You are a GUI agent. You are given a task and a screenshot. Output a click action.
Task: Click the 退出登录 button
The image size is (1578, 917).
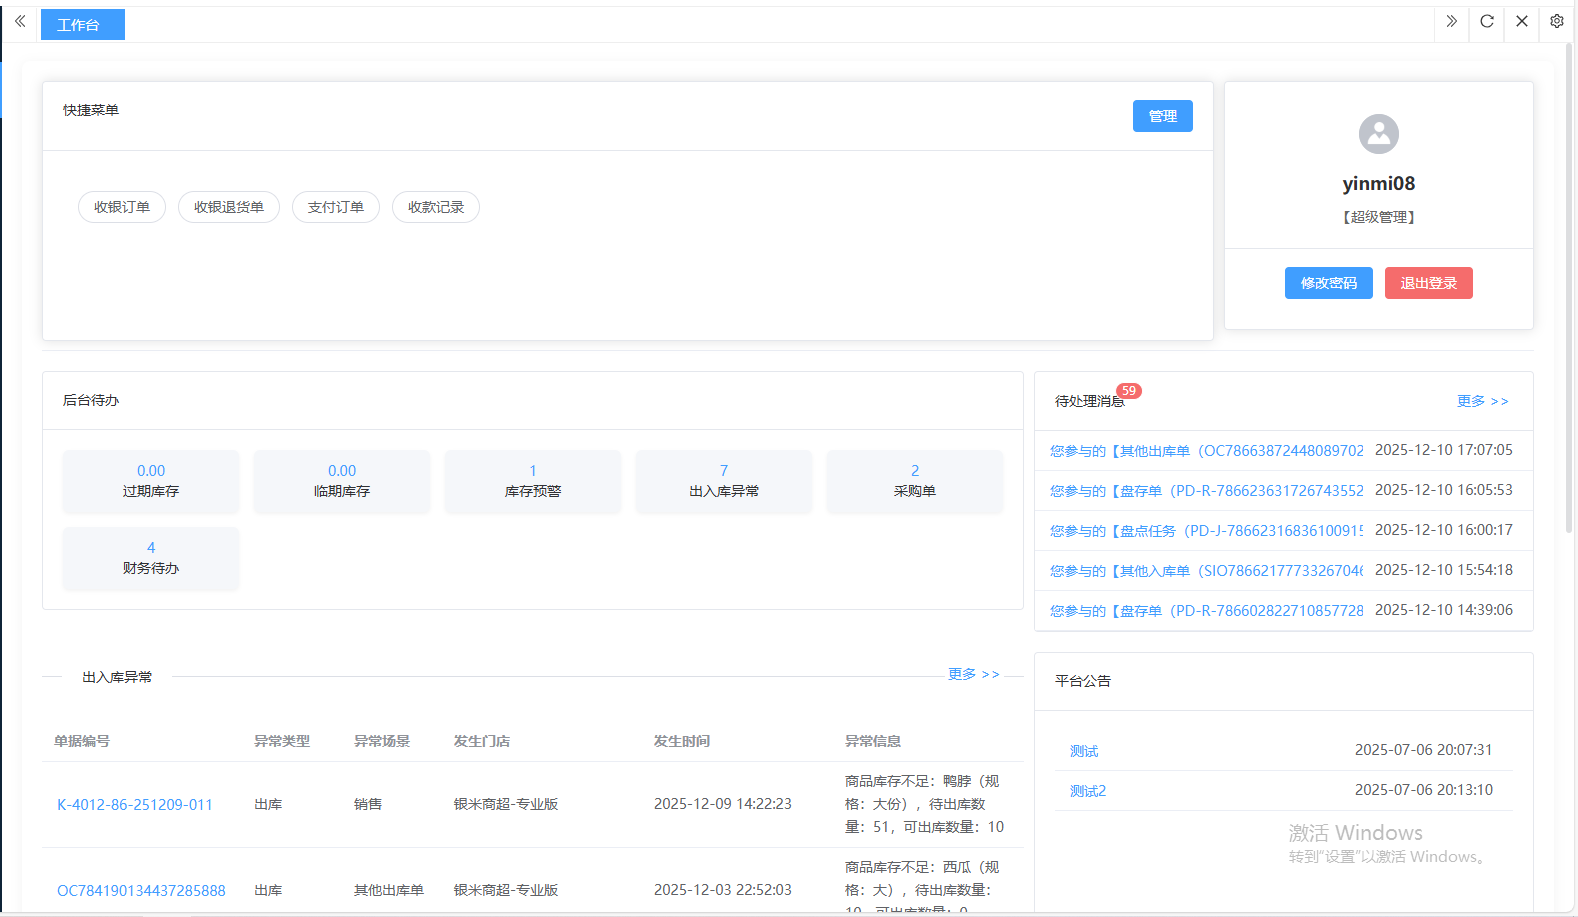[1428, 283]
